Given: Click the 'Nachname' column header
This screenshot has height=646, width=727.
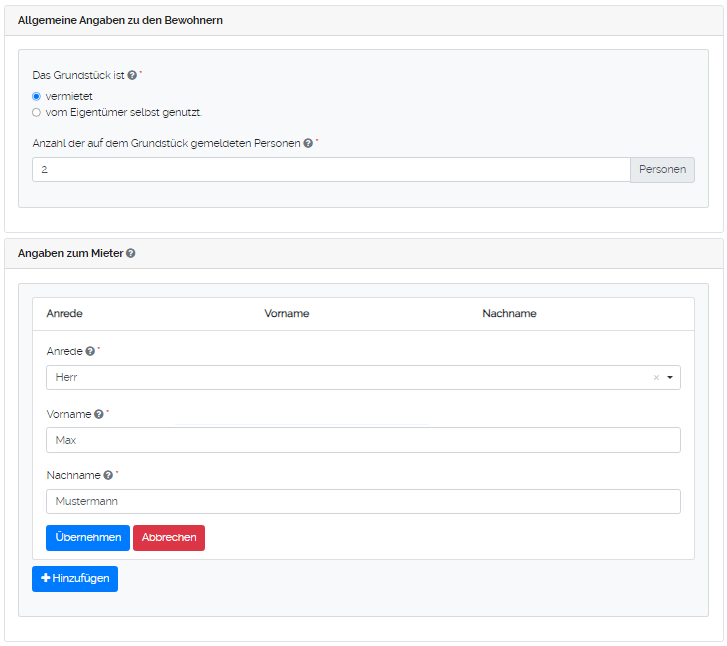Looking at the screenshot, I should [x=509, y=314].
